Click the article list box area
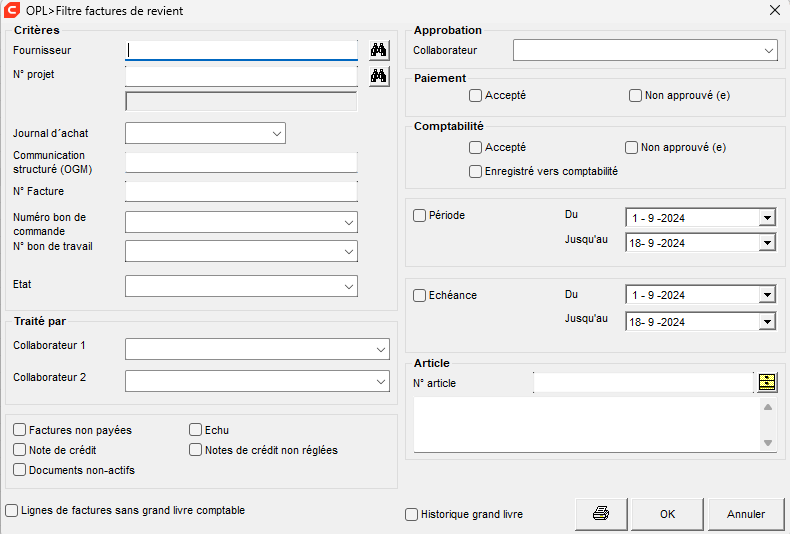 tap(587, 425)
